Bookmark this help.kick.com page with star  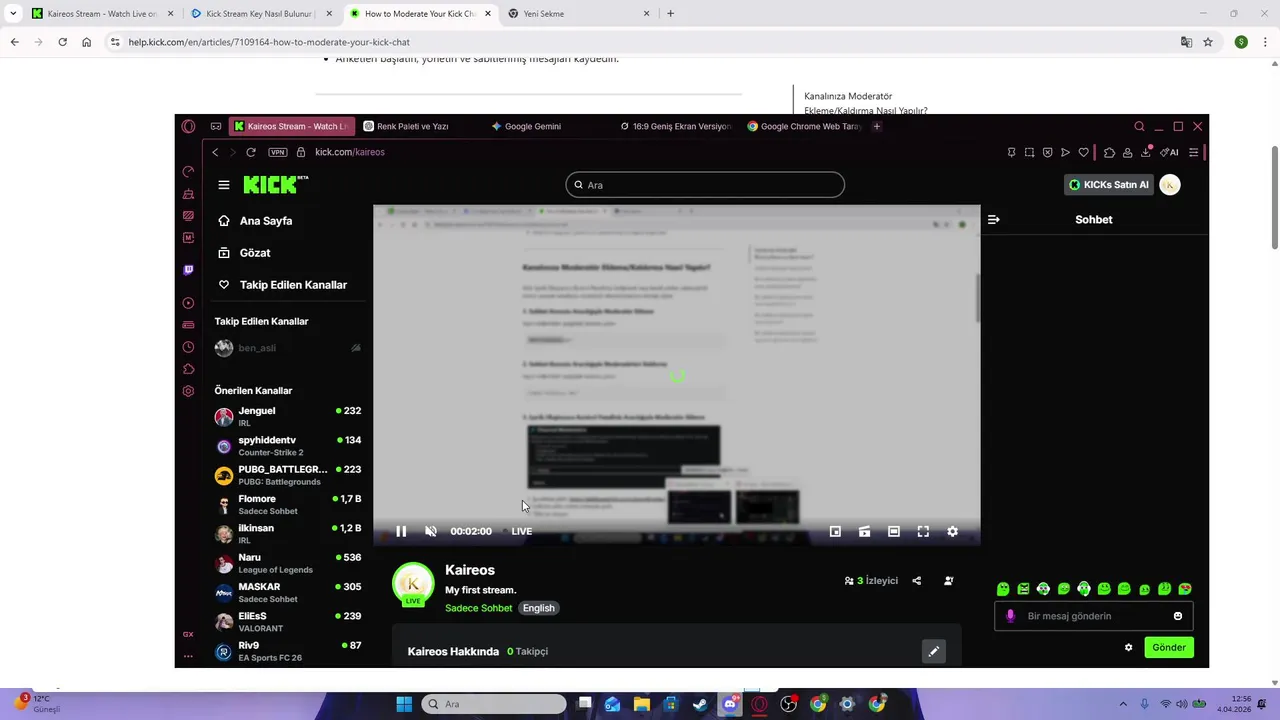click(x=1208, y=42)
